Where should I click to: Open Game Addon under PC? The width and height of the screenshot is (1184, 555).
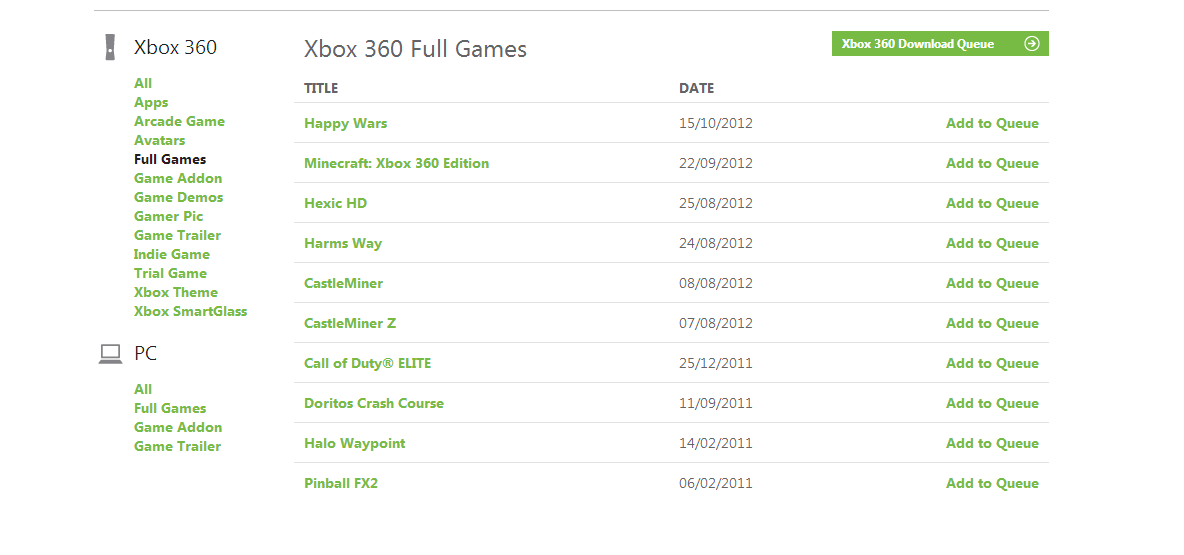[x=178, y=427]
